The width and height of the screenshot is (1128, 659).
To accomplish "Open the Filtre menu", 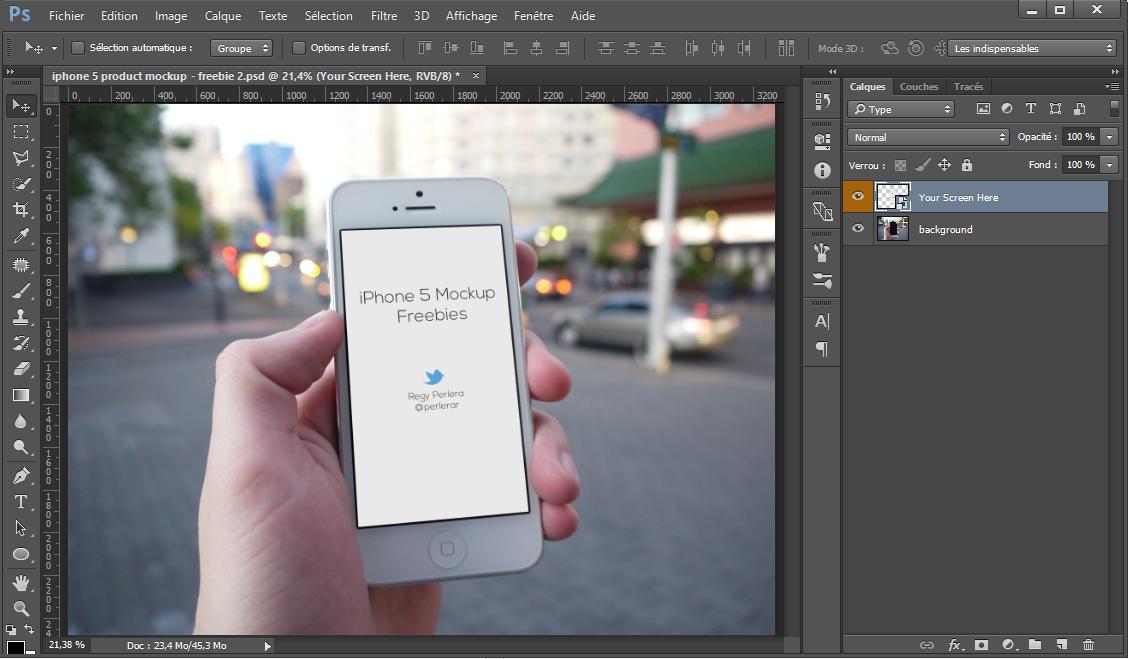I will coord(383,15).
